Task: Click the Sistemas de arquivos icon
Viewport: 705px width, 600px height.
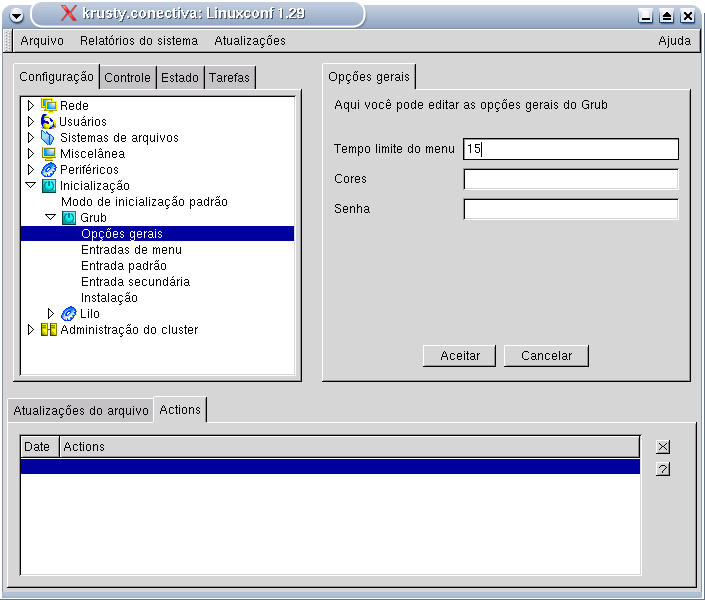Action: 48,137
